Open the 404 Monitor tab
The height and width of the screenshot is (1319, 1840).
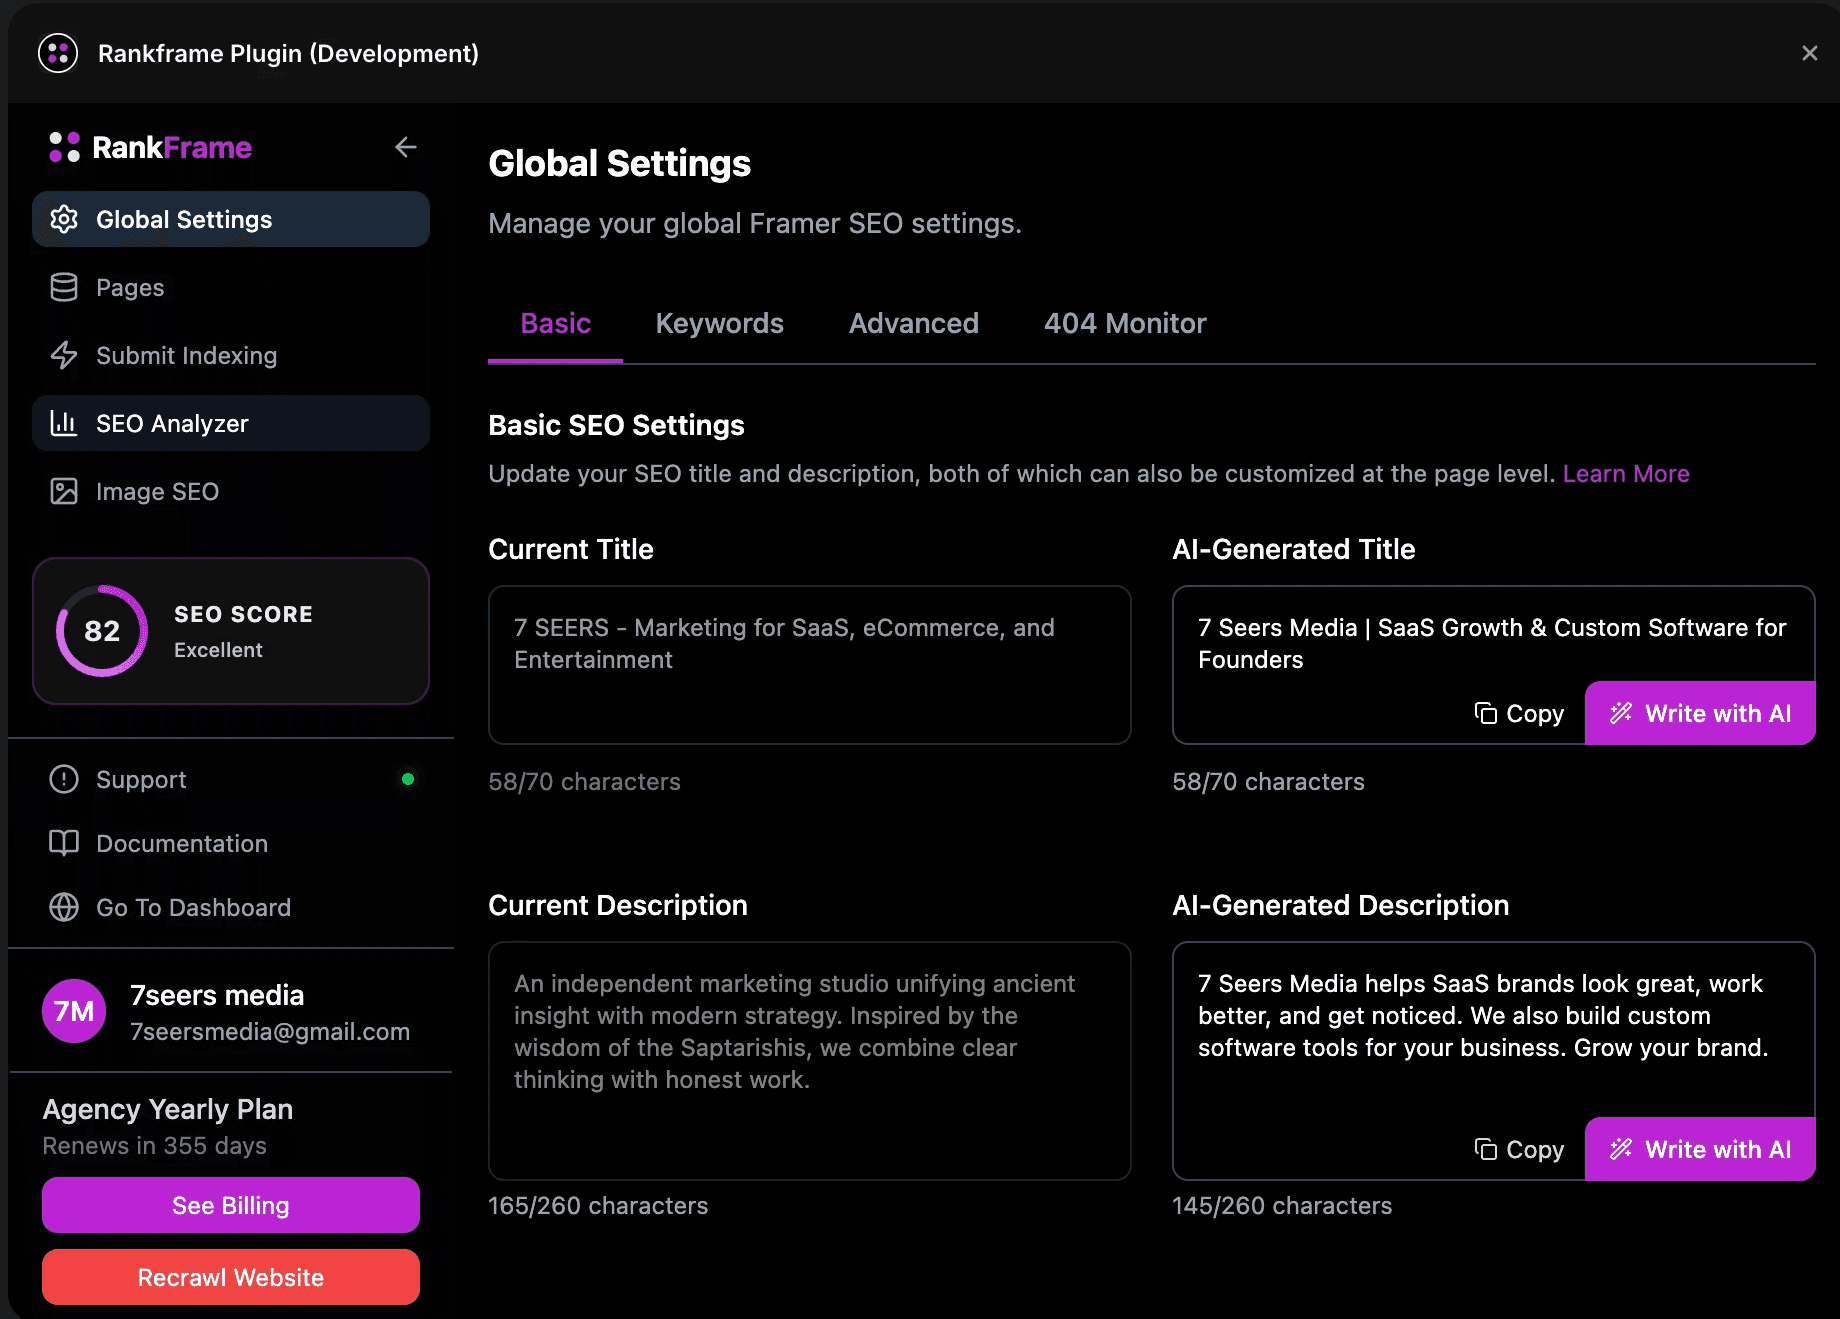click(1124, 323)
